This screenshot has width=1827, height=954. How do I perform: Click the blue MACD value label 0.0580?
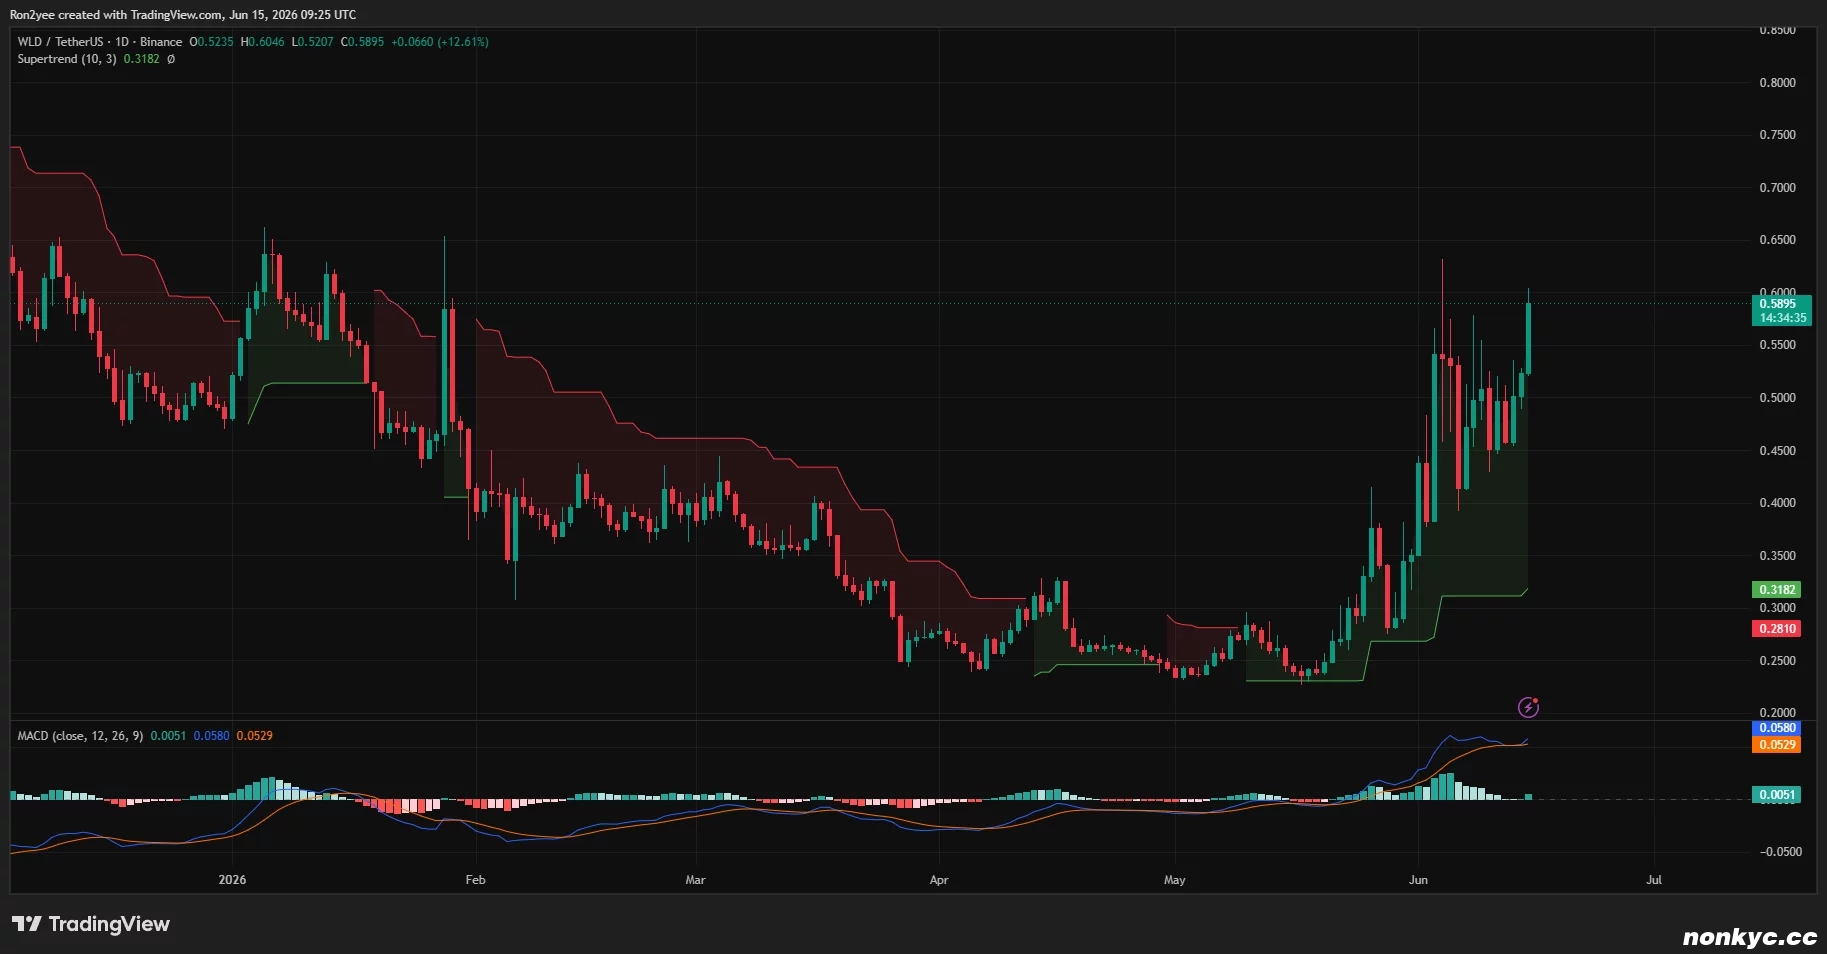tap(1776, 728)
